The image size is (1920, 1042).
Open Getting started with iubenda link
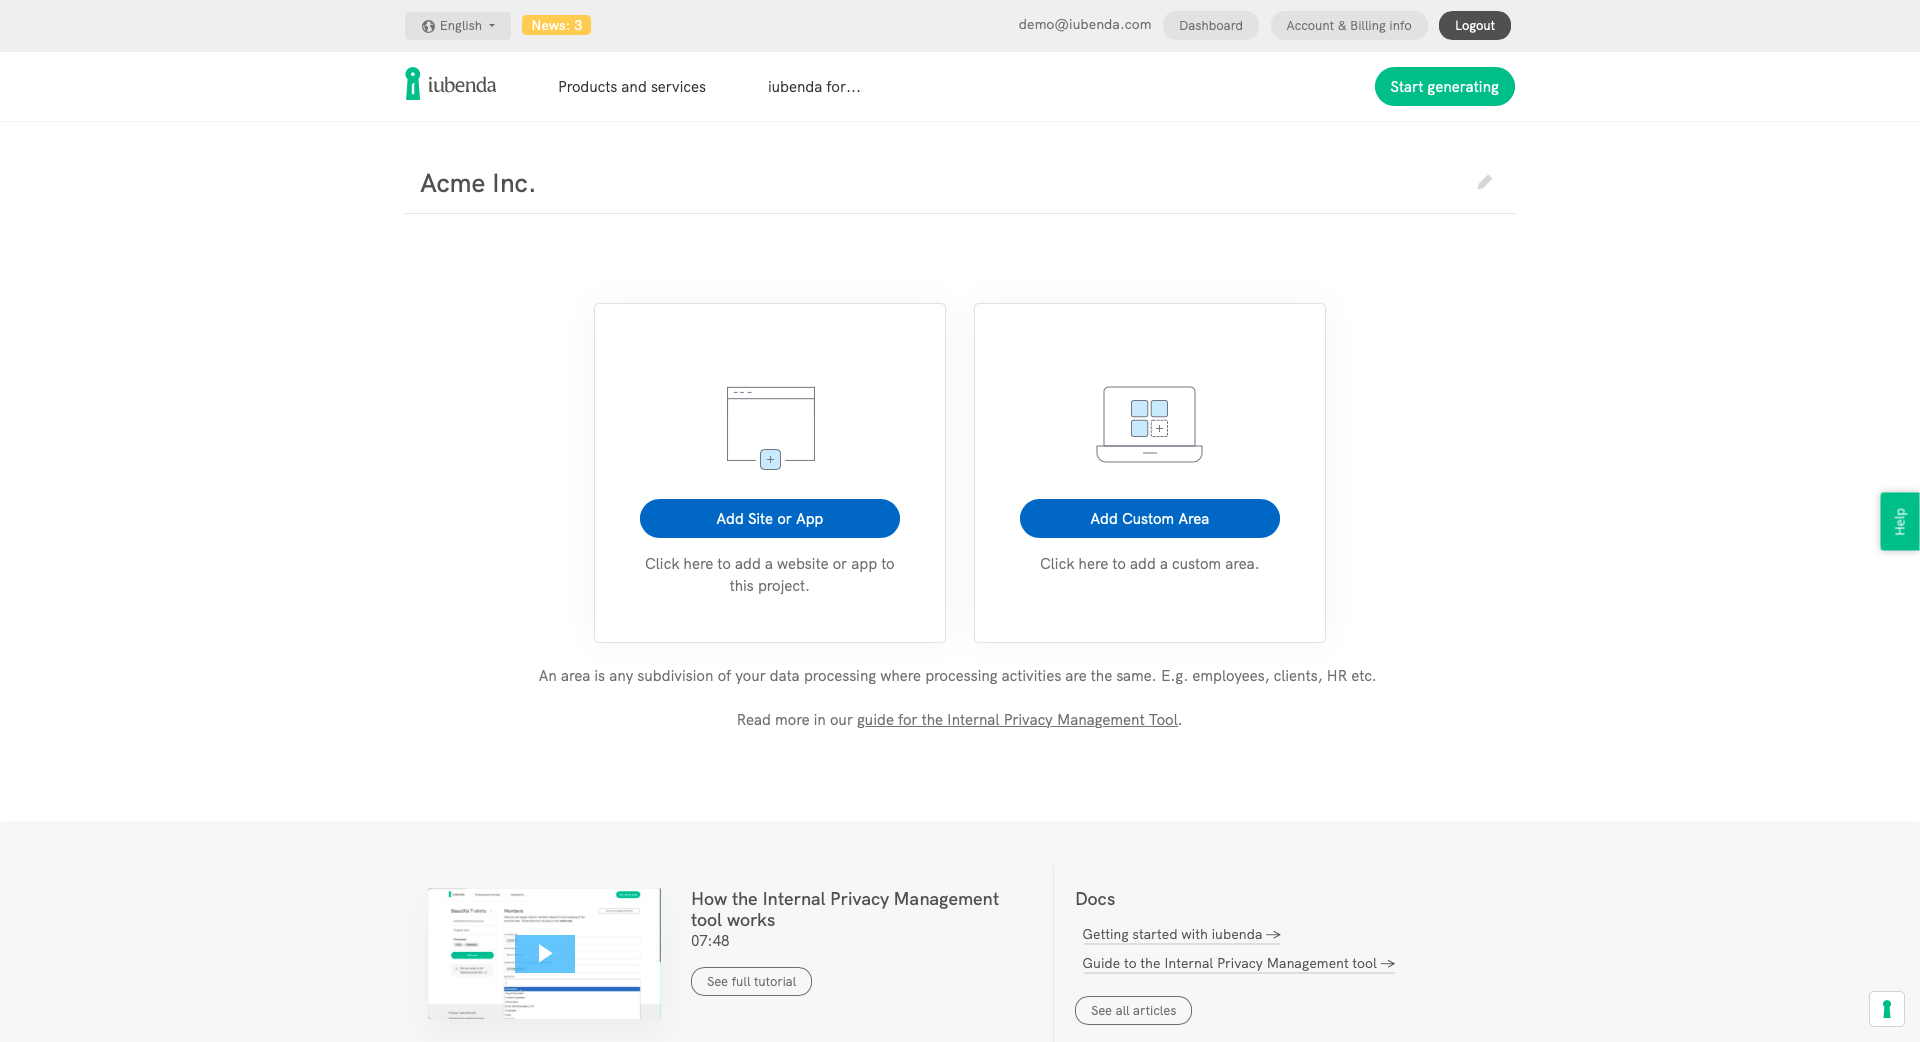[1181, 935]
